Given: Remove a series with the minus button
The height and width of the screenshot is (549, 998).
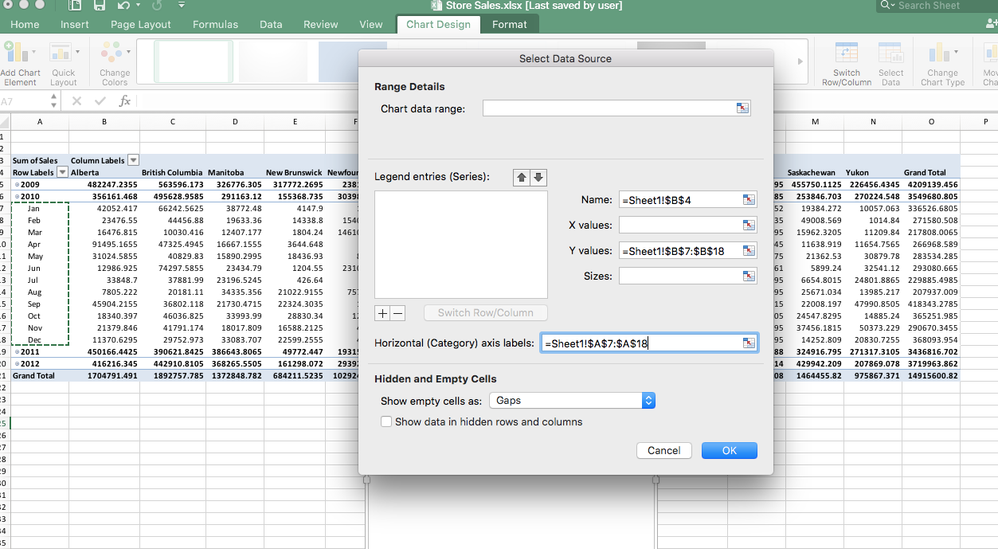Looking at the screenshot, I should [x=398, y=313].
